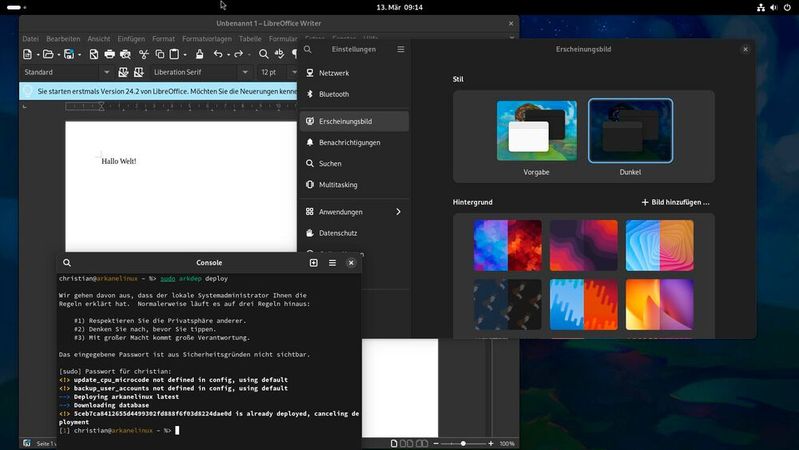Expand the Liberation Serif font dropdown
799x450 pixels.
[245, 72]
